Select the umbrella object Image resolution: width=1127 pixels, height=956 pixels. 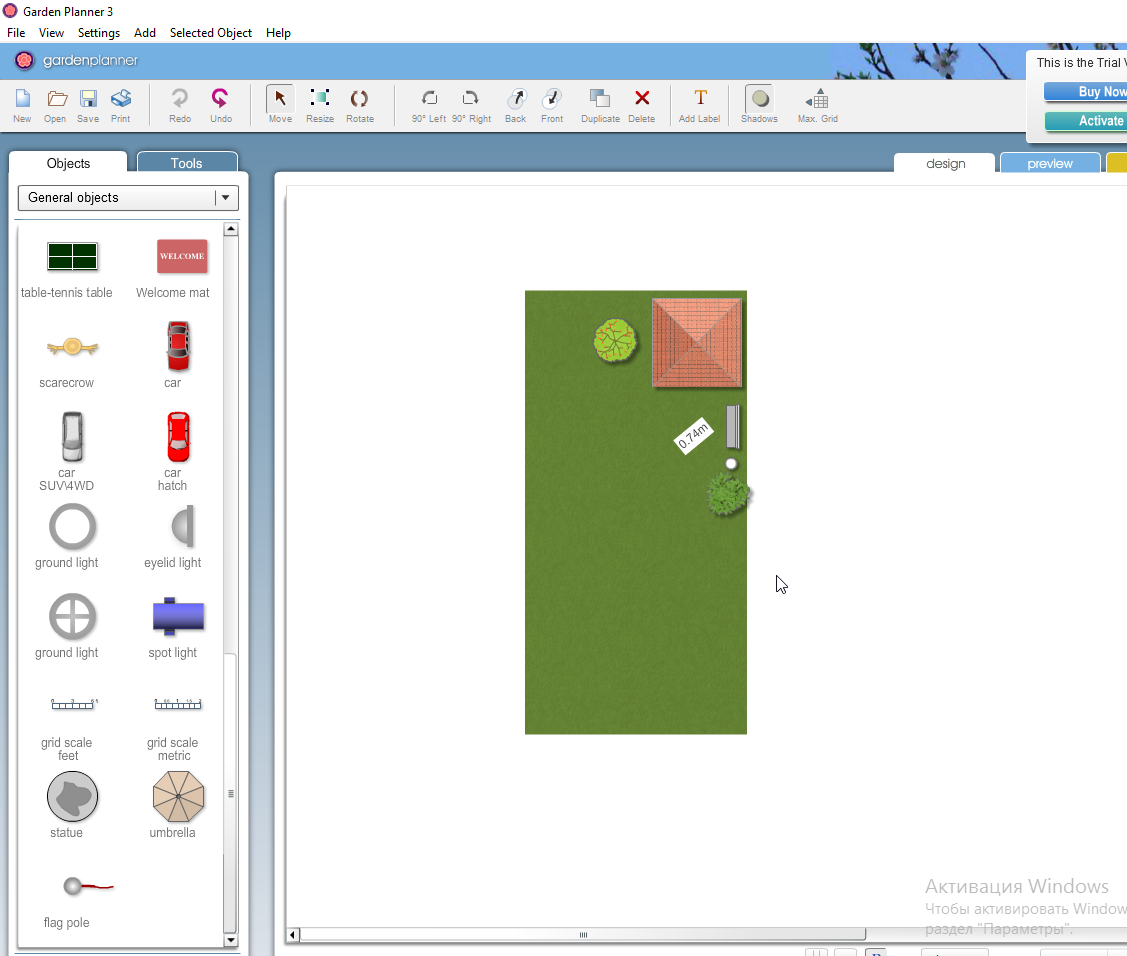click(178, 796)
